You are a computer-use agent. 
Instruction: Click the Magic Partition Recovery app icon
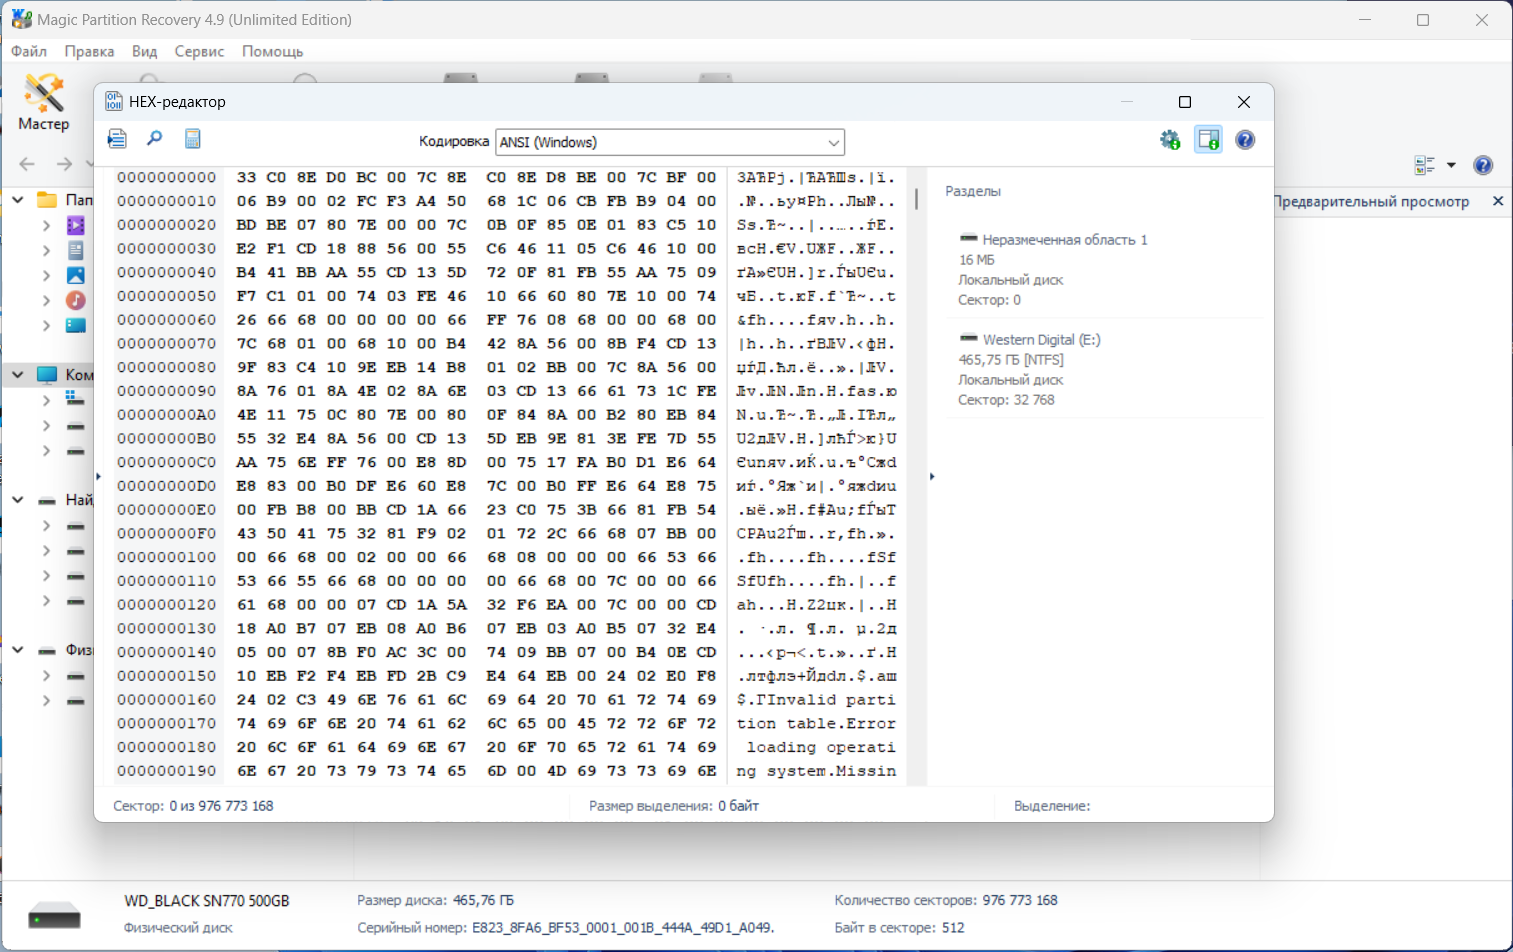tap(21, 19)
